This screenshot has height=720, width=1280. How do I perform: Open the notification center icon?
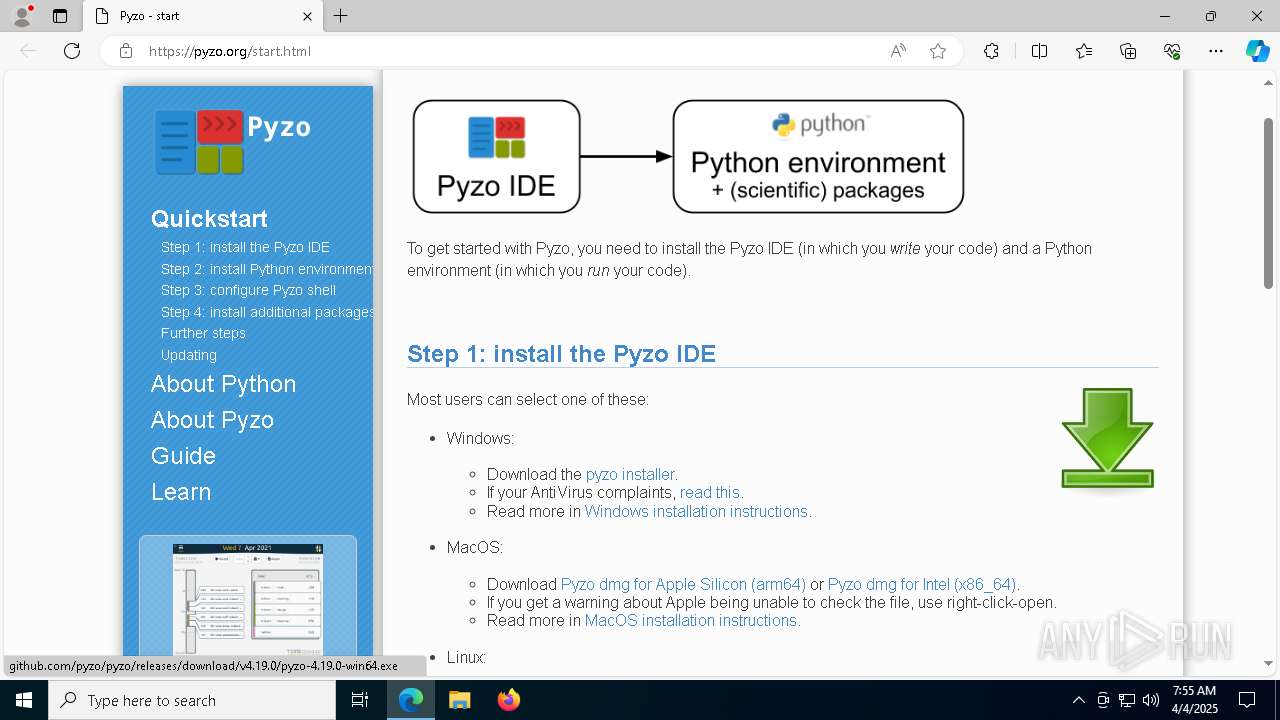coord(1247,700)
